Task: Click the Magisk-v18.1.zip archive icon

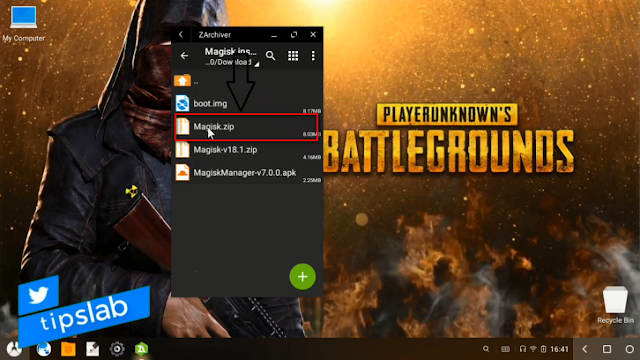Action: tap(182, 150)
